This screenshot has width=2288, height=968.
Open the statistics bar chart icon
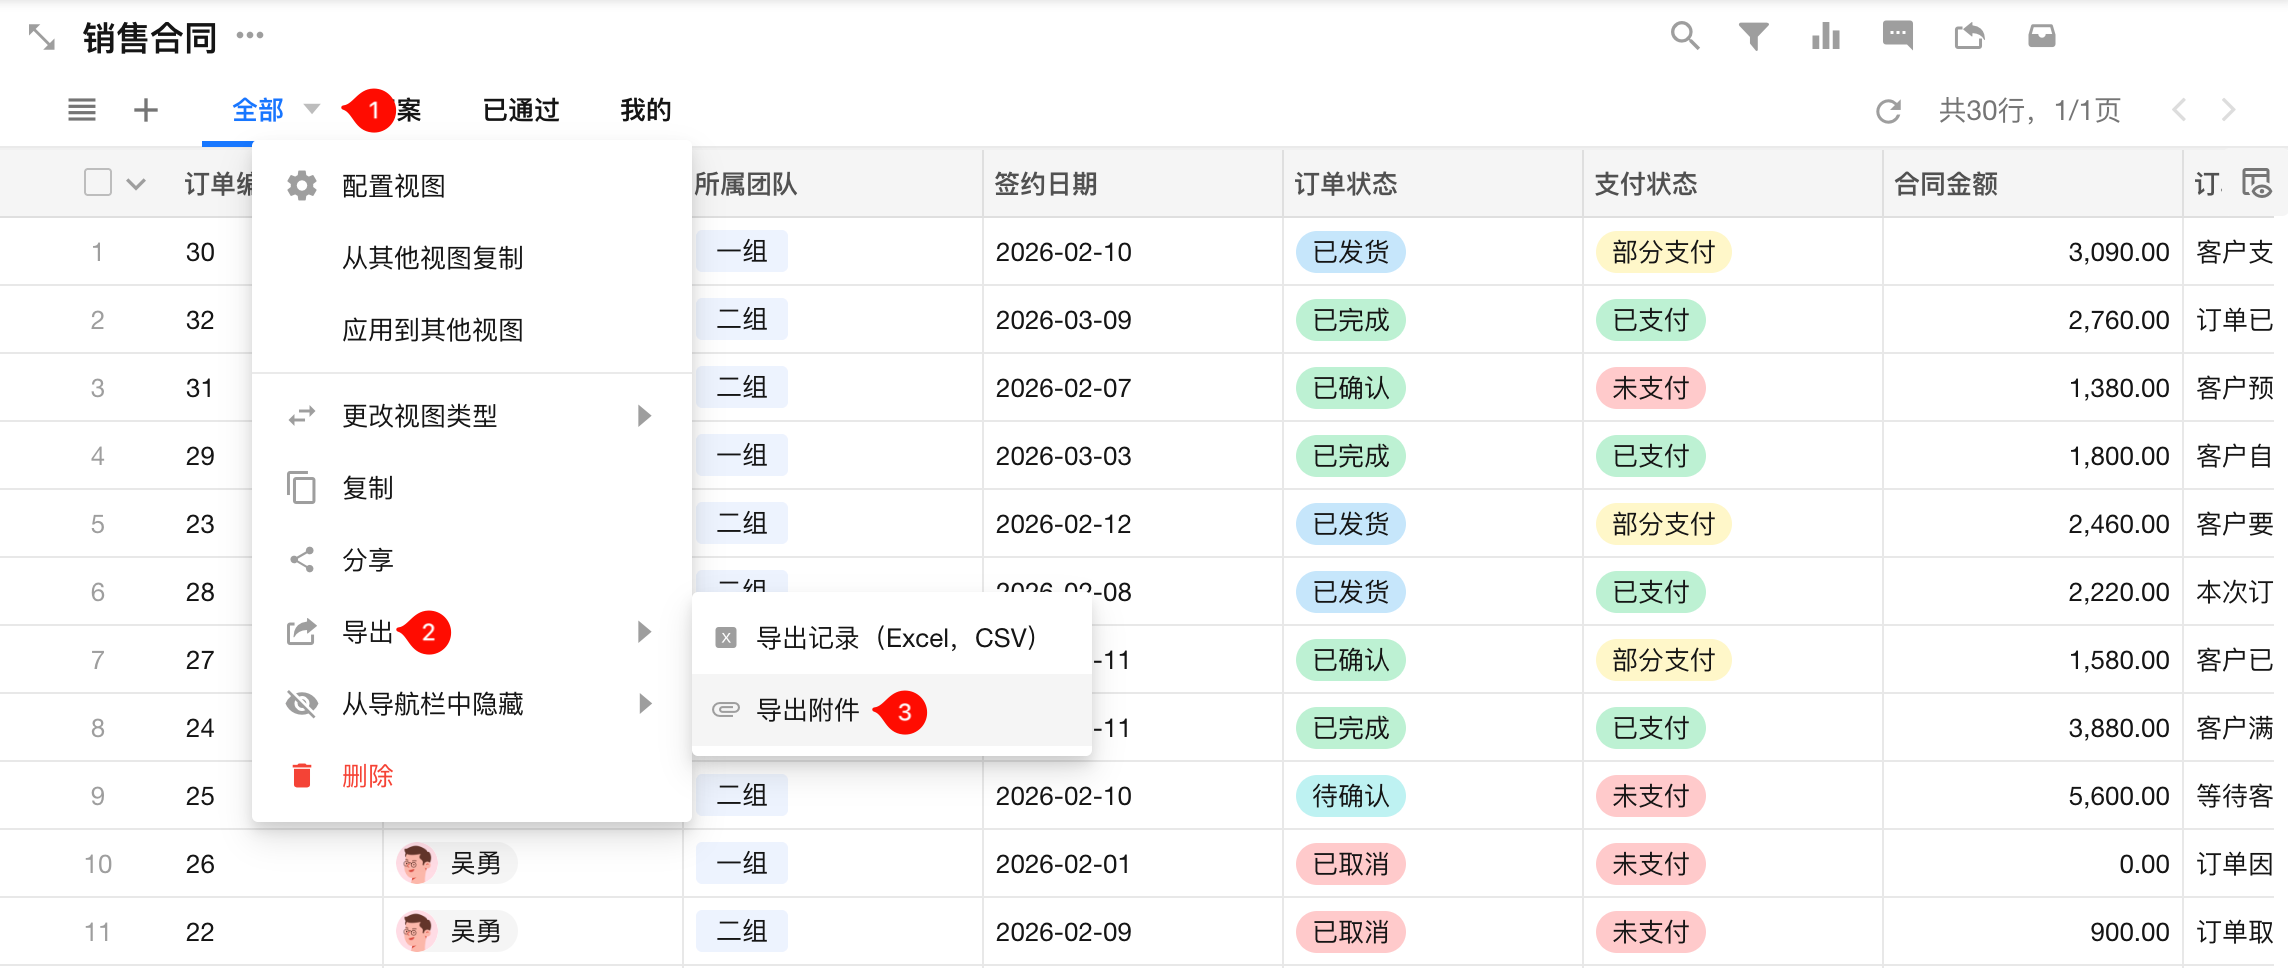tap(1825, 37)
